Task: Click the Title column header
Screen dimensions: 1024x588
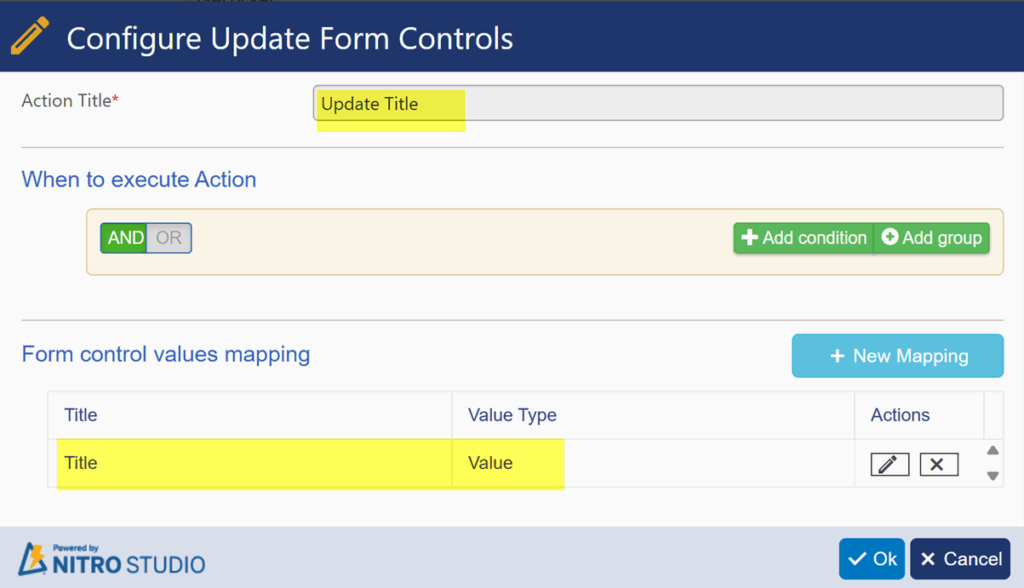Action: [80, 415]
